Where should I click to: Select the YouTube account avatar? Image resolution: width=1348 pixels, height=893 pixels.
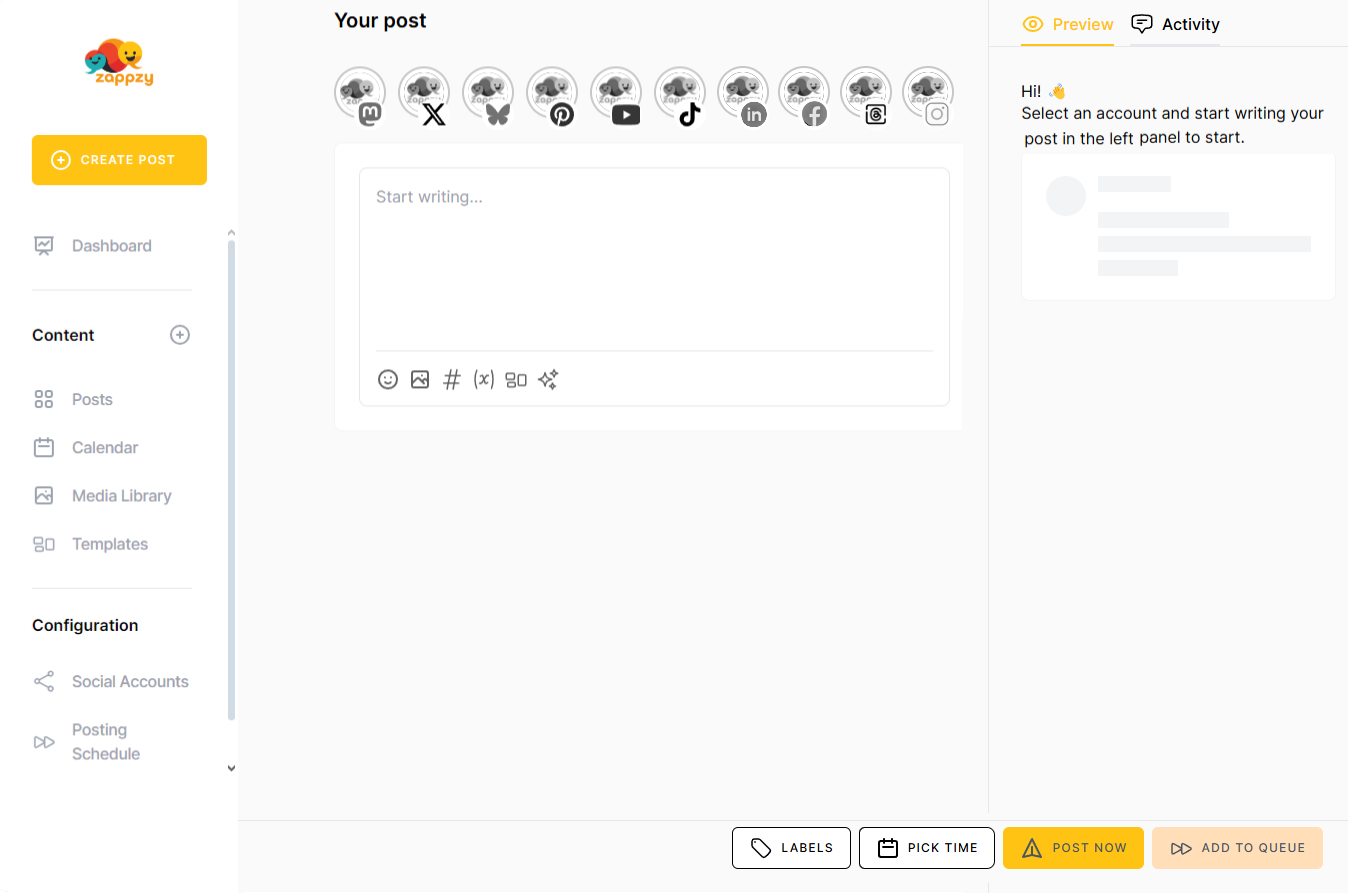tap(616, 95)
